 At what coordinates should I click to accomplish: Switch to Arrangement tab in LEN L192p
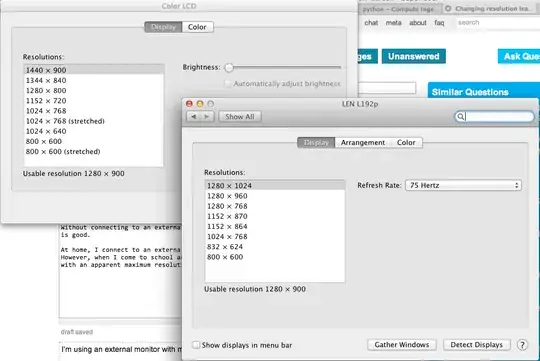tap(363, 143)
